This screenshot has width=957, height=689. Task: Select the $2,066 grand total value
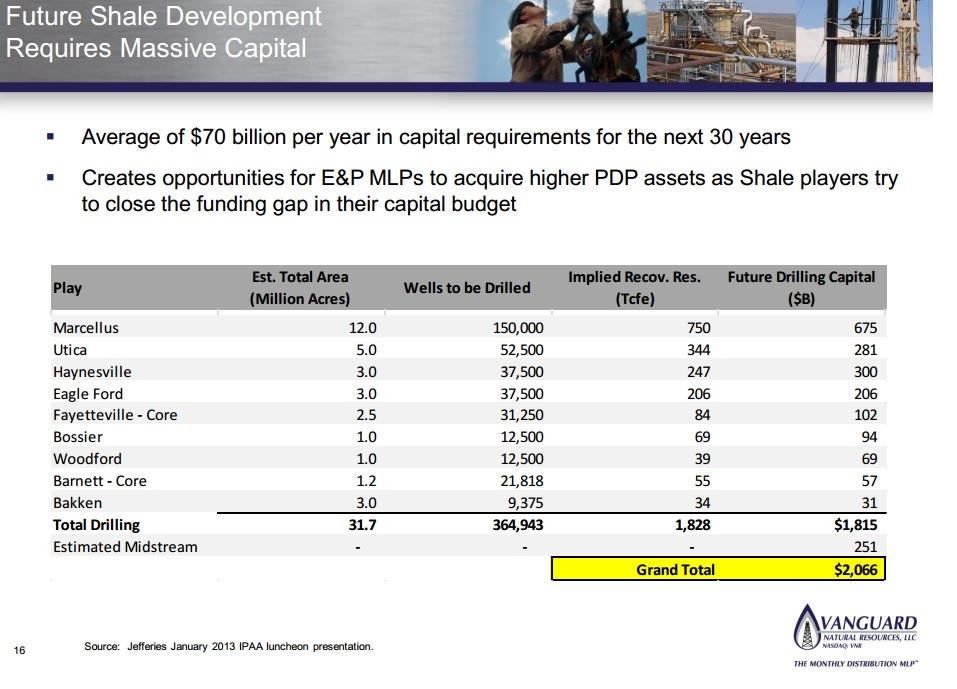[x=855, y=570]
